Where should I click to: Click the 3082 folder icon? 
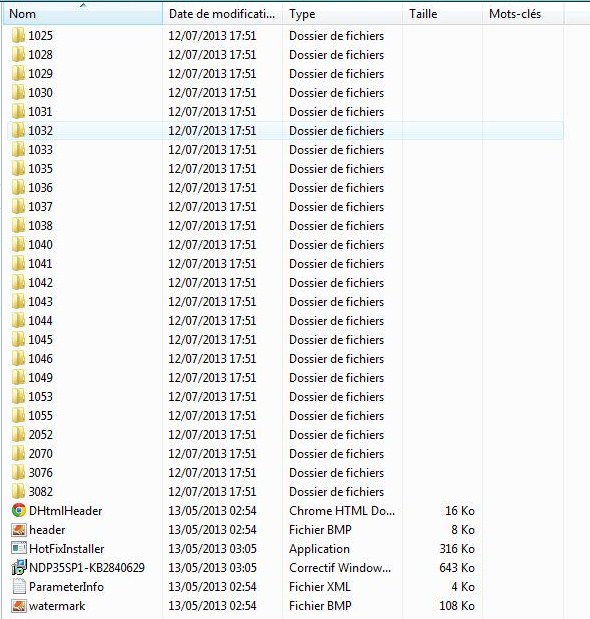18,491
